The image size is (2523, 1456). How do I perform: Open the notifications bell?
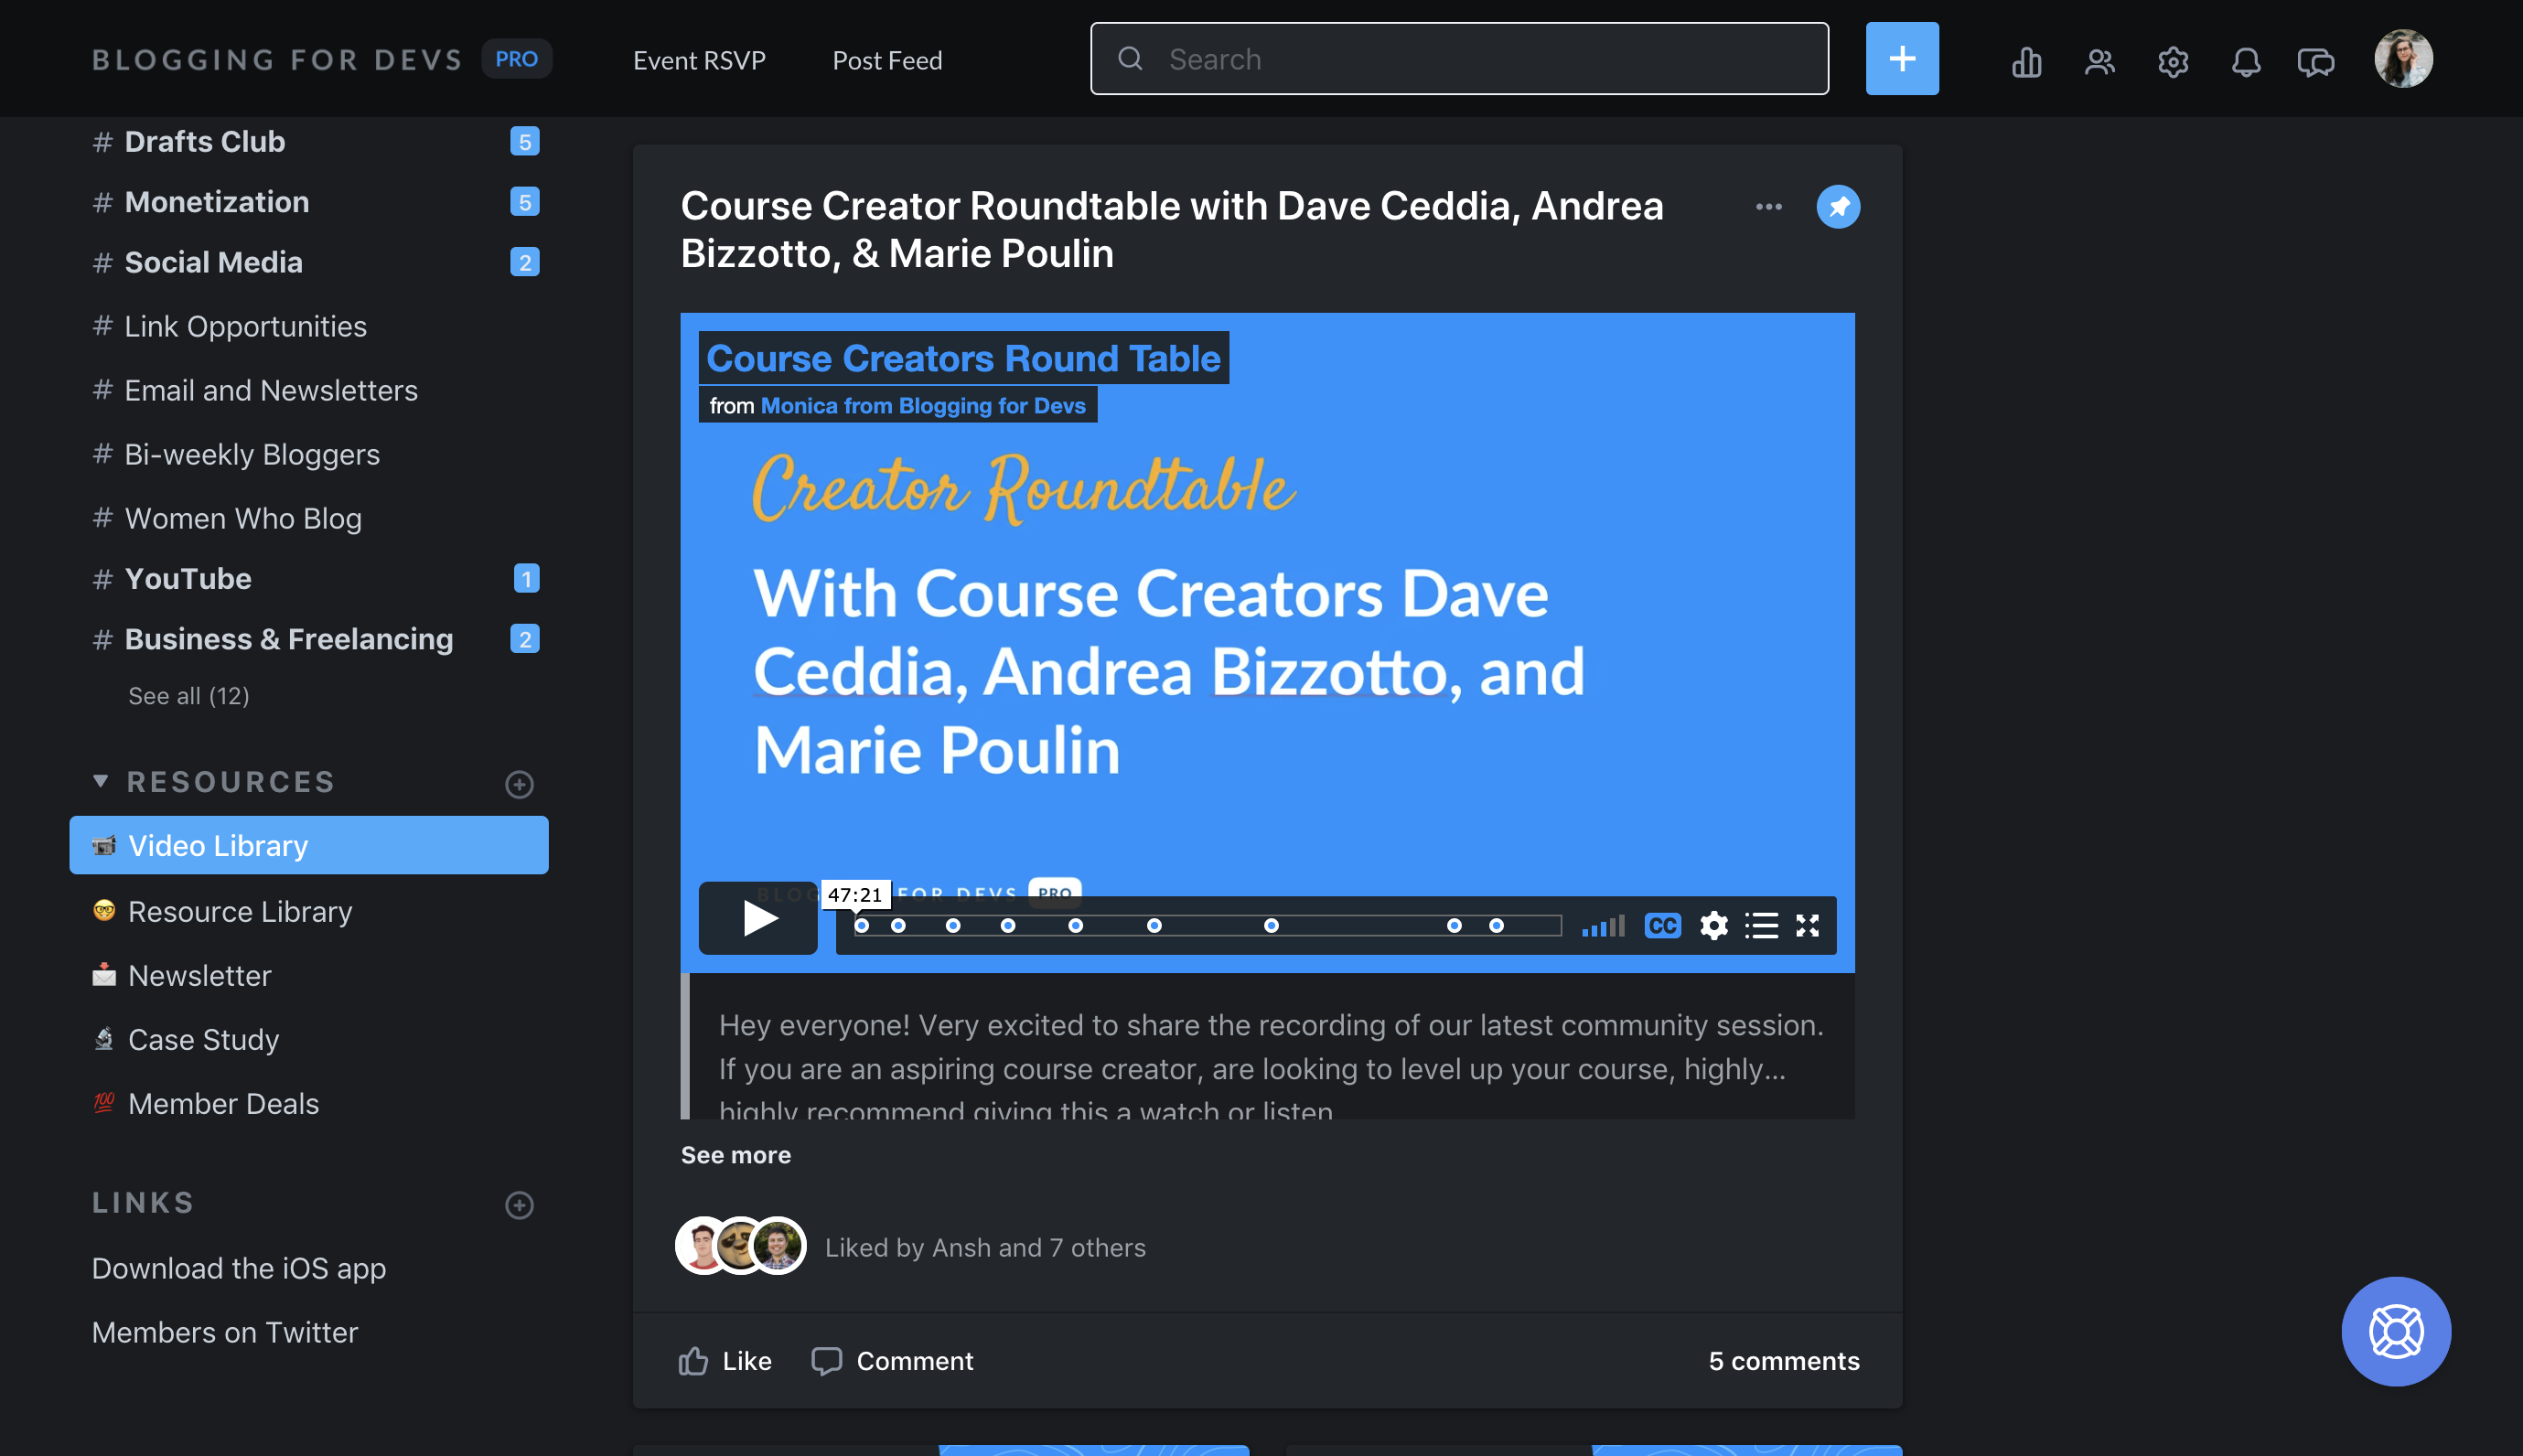2245,61
